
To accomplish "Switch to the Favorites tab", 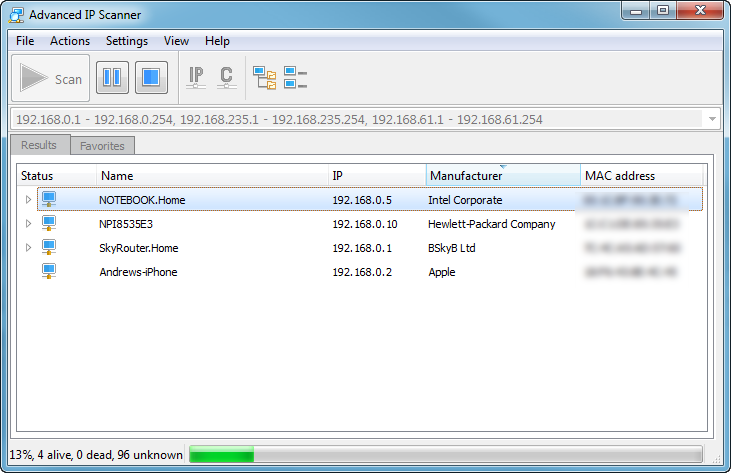I will tap(103, 146).
